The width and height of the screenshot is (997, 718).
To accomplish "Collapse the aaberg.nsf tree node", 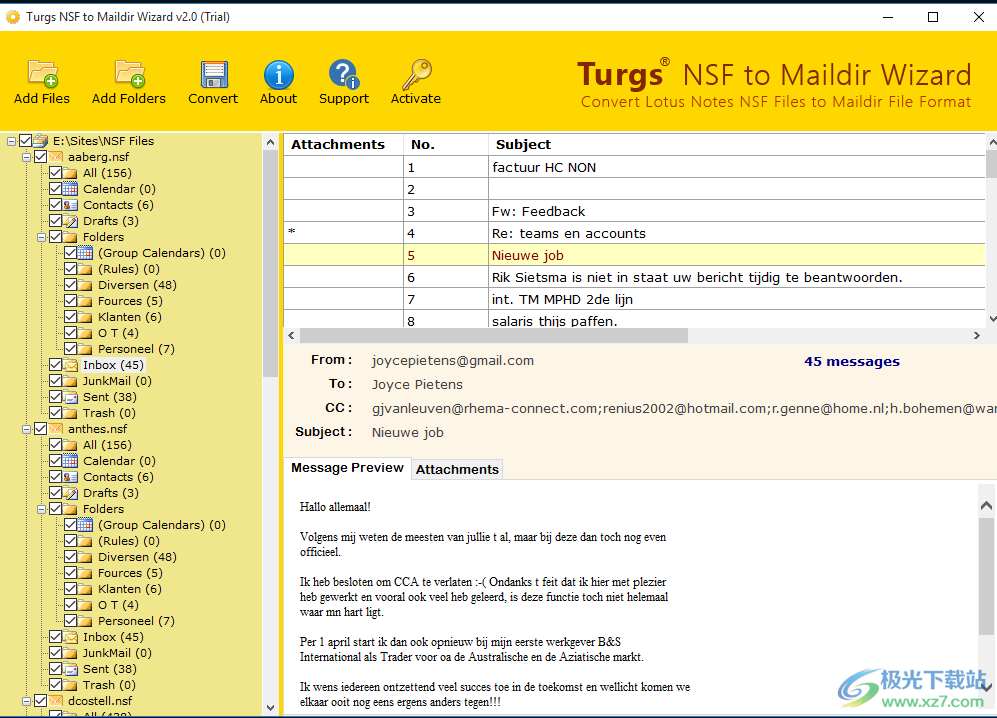I will coord(26,157).
